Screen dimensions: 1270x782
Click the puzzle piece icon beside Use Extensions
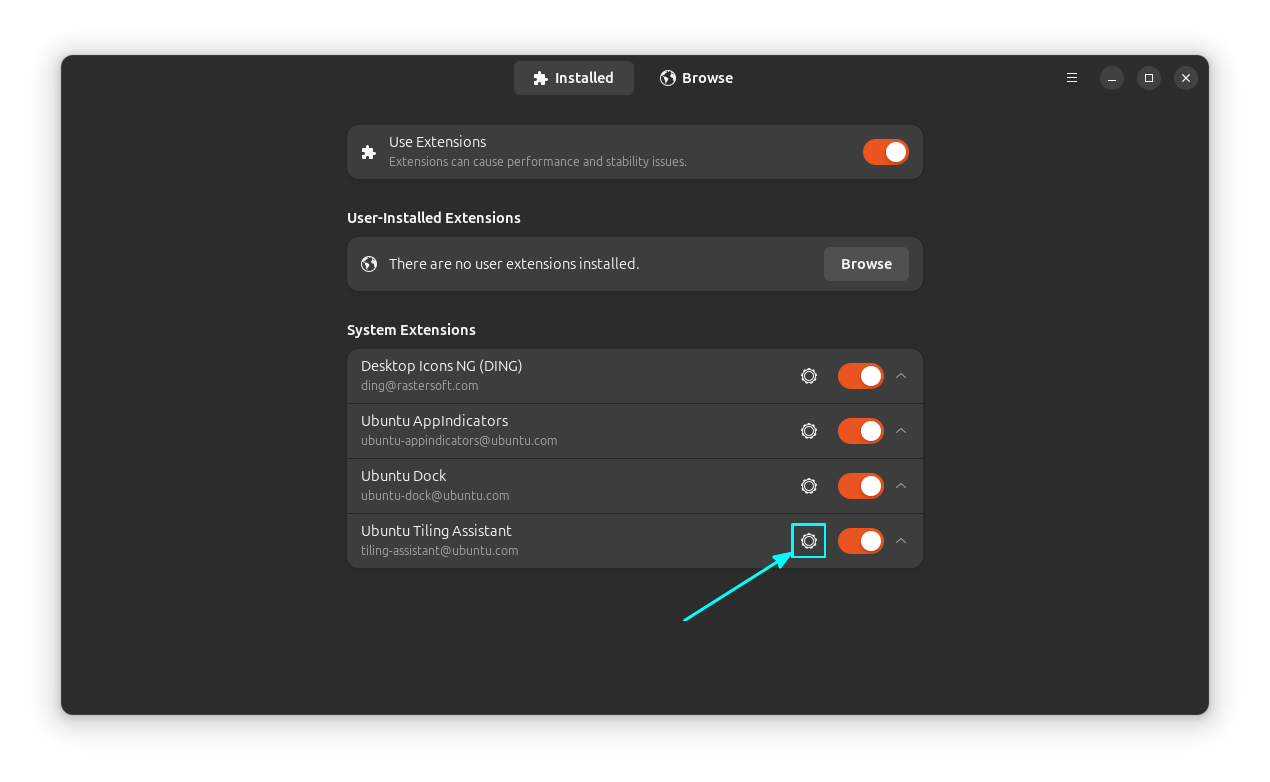369,152
